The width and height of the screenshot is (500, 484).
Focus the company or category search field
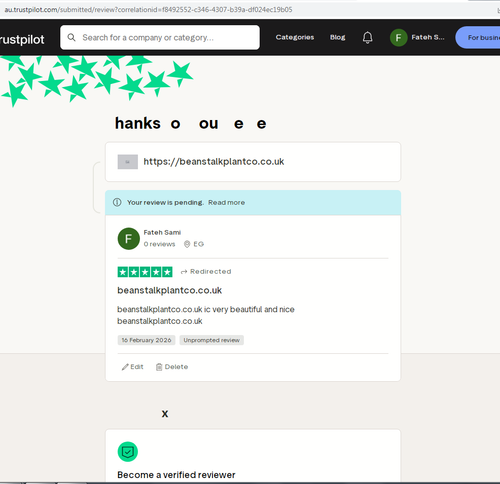point(160,37)
